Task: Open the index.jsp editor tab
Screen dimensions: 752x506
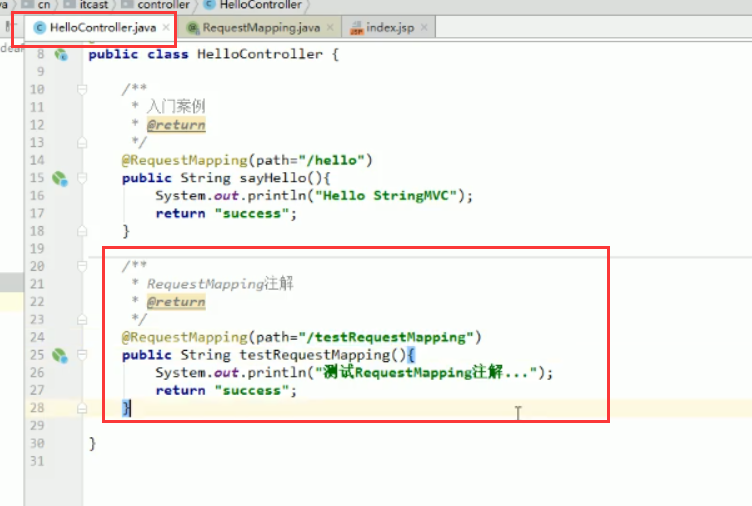Action: 390,28
